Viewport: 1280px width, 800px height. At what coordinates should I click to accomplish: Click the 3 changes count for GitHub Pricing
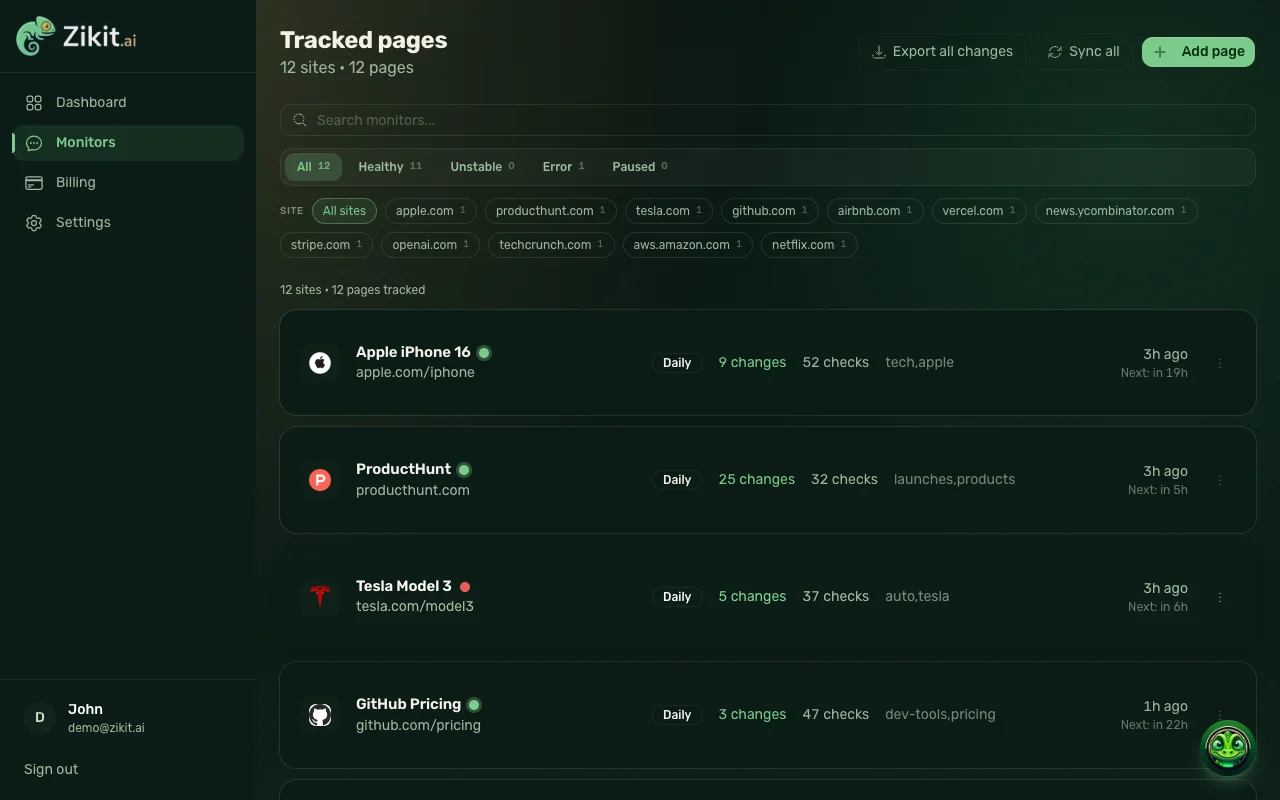coord(752,715)
